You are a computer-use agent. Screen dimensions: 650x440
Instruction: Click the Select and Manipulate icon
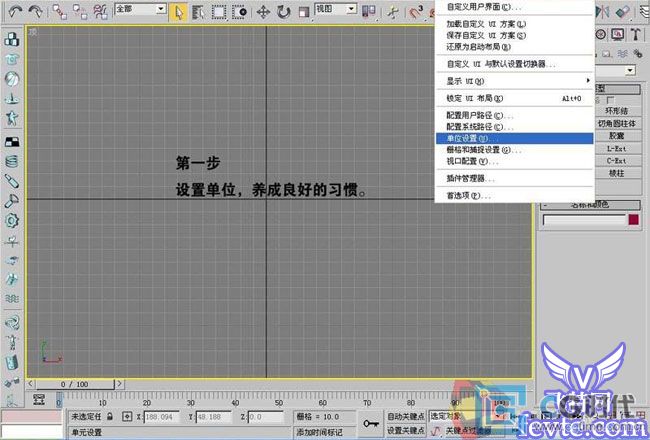[x=392, y=12]
